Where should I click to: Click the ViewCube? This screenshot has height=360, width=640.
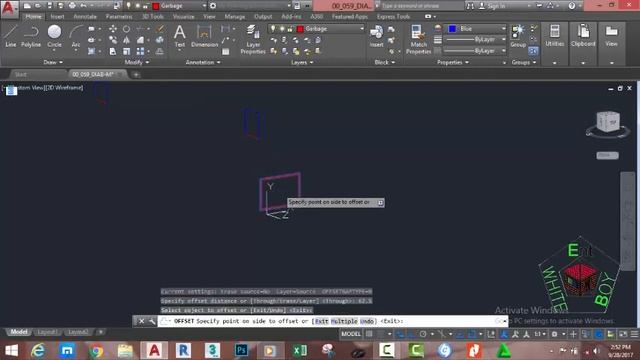pyautogui.click(x=608, y=122)
